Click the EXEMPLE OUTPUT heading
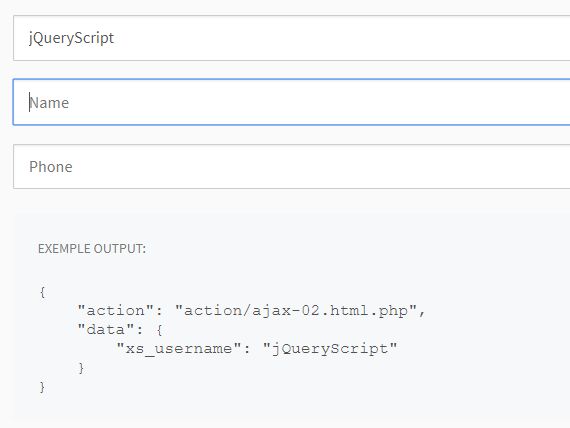 click(92, 249)
